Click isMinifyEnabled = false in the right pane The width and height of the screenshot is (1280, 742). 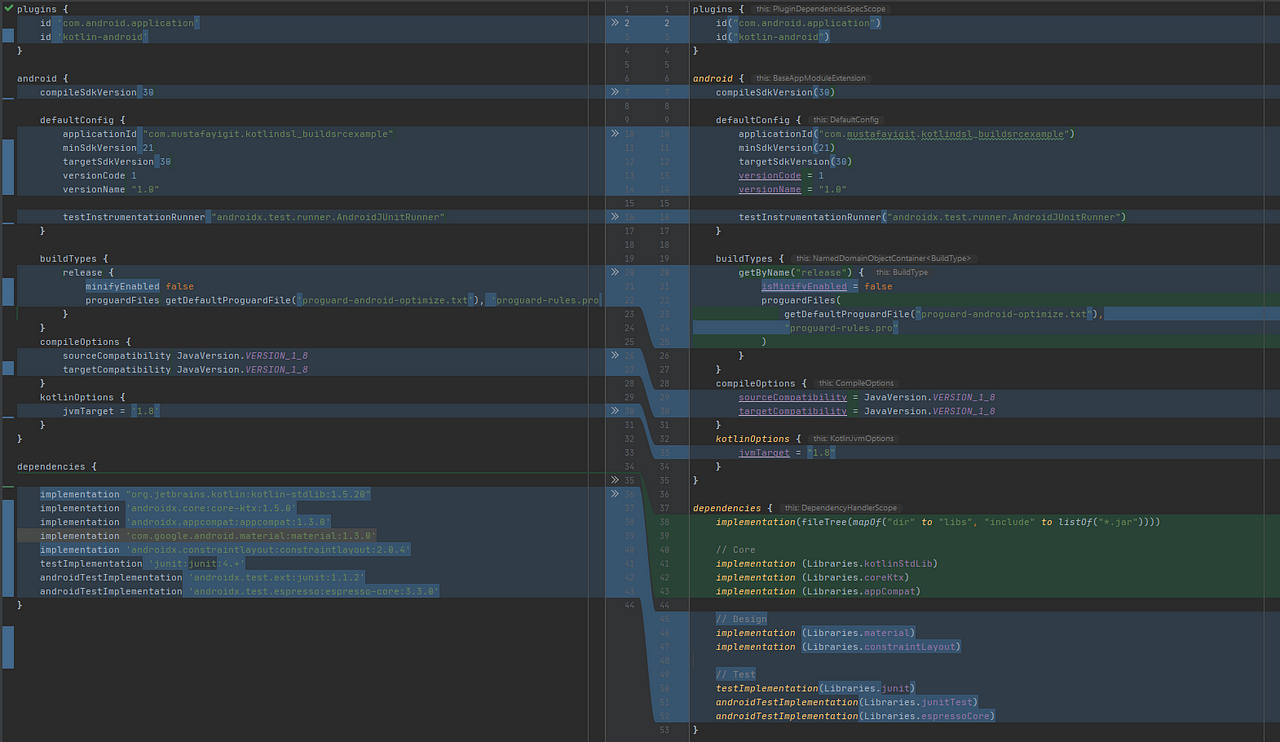[x=827, y=286]
